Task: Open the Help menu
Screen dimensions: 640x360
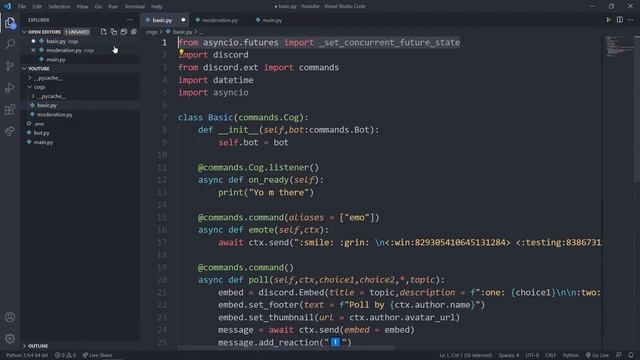Action: pos(157,7)
